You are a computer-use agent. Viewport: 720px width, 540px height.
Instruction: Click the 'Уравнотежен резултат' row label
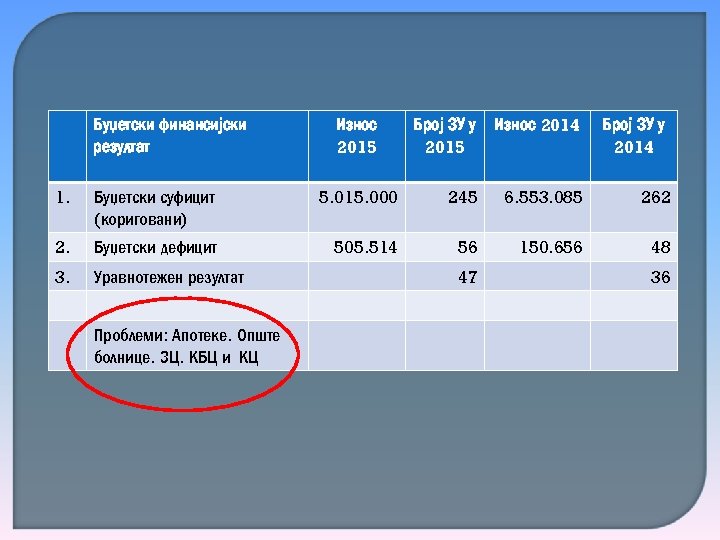[169, 277]
